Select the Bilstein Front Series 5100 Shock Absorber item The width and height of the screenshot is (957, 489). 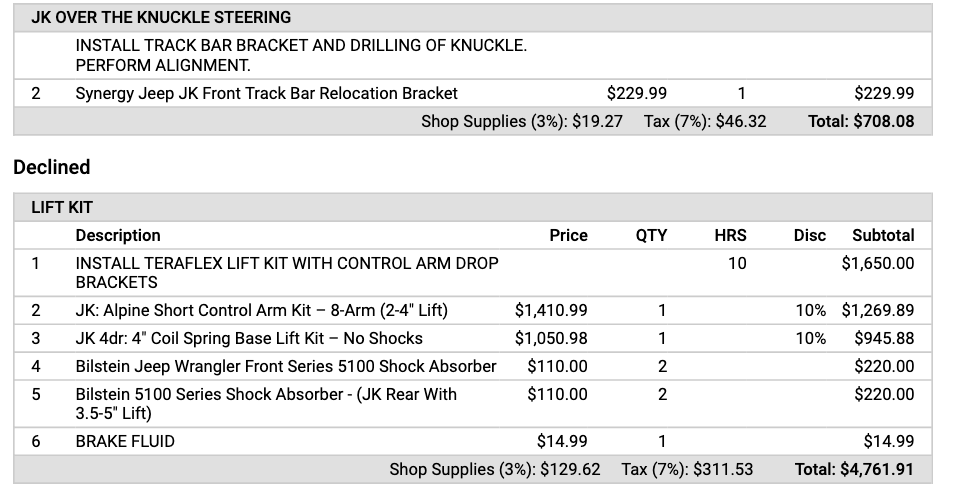click(x=286, y=366)
